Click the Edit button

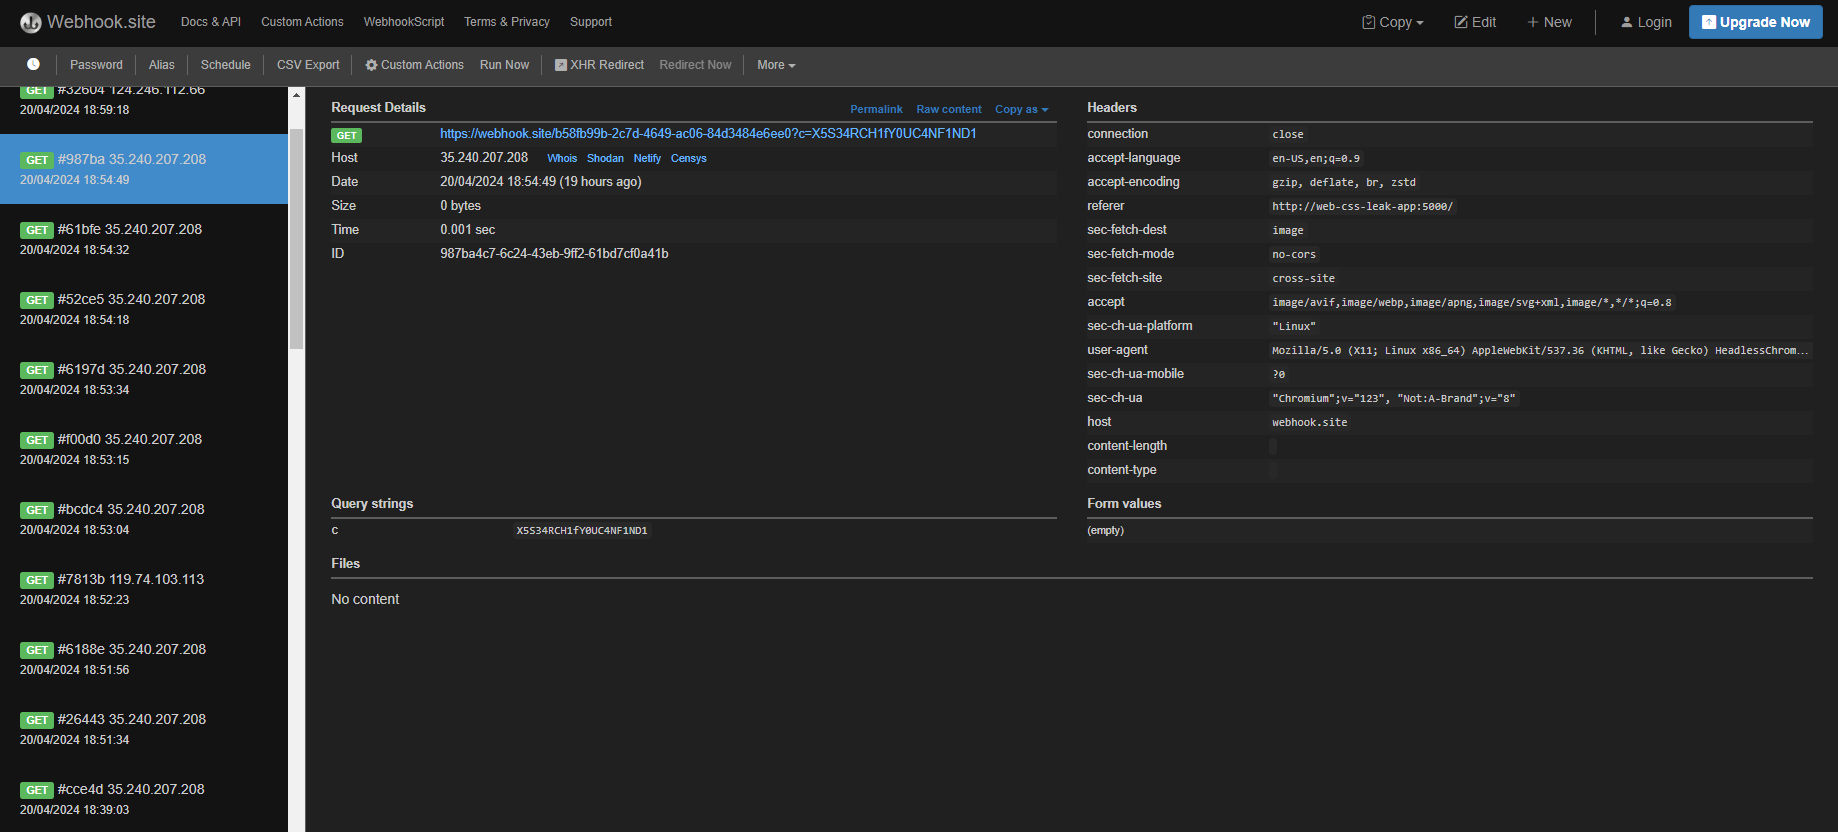click(1475, 22)
